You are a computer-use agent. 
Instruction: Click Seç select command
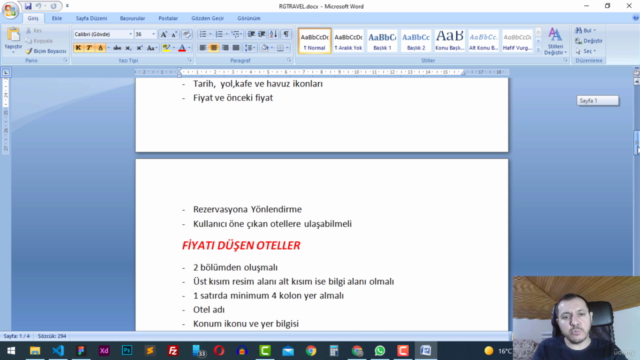click(x=586, y=51)
